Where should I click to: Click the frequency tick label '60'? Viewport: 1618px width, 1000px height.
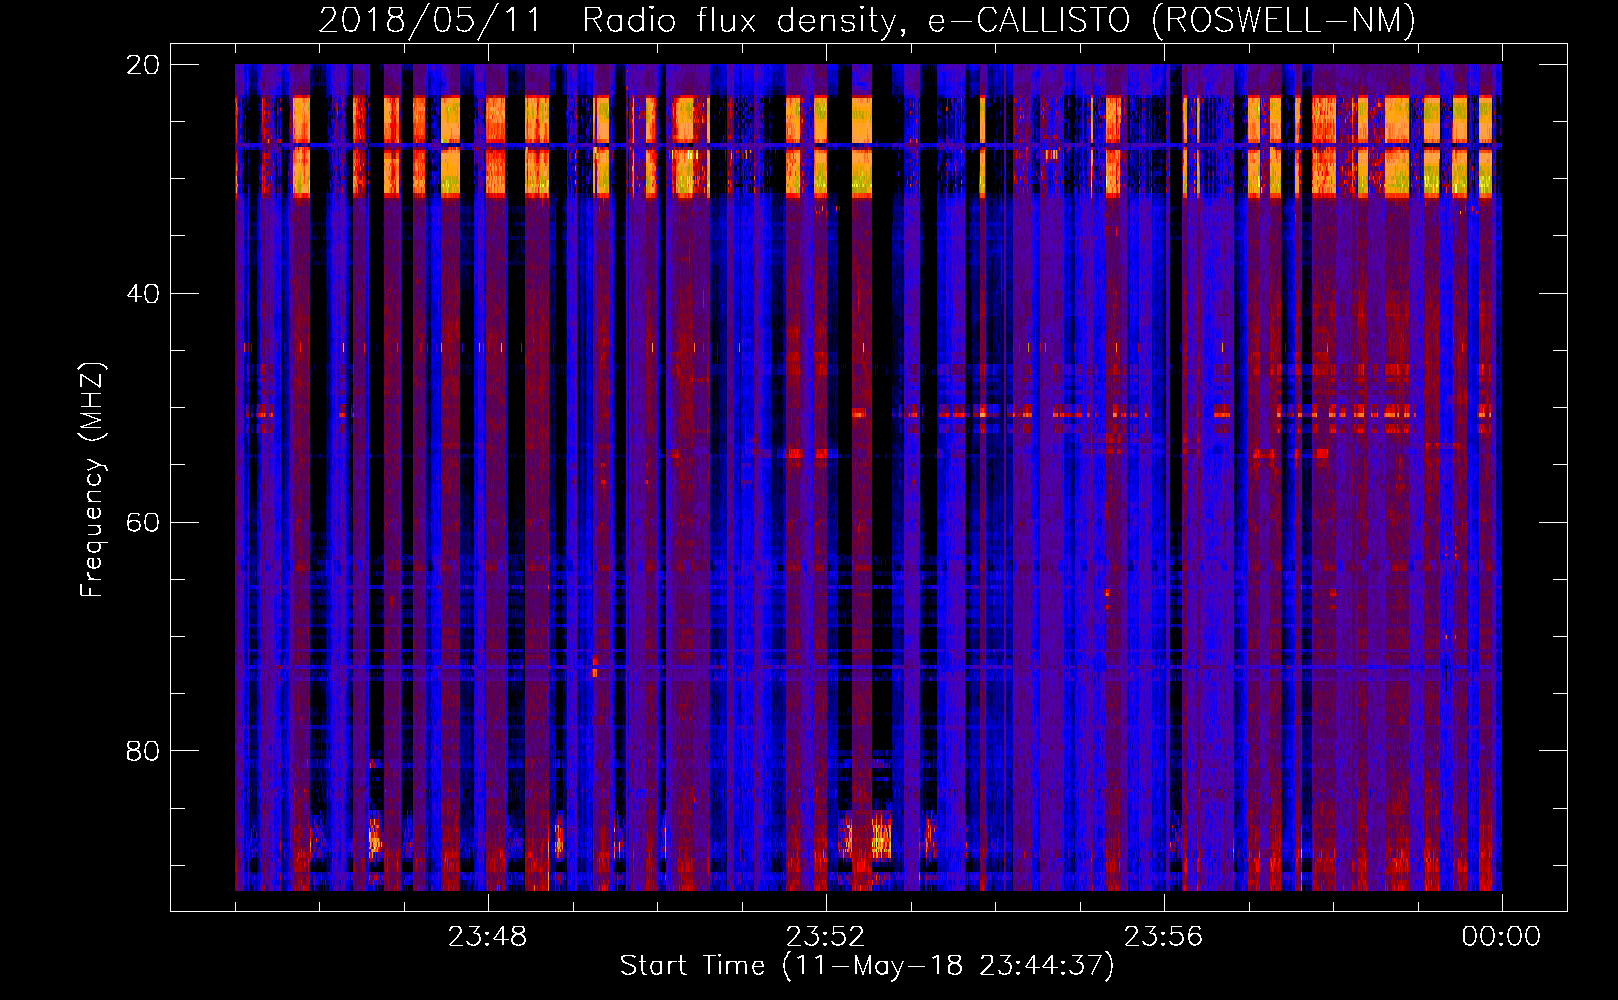pos(143,523)
